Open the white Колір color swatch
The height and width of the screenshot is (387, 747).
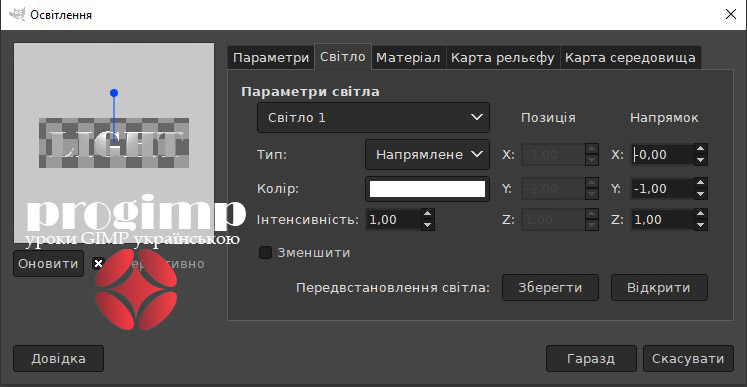point(427,189)
